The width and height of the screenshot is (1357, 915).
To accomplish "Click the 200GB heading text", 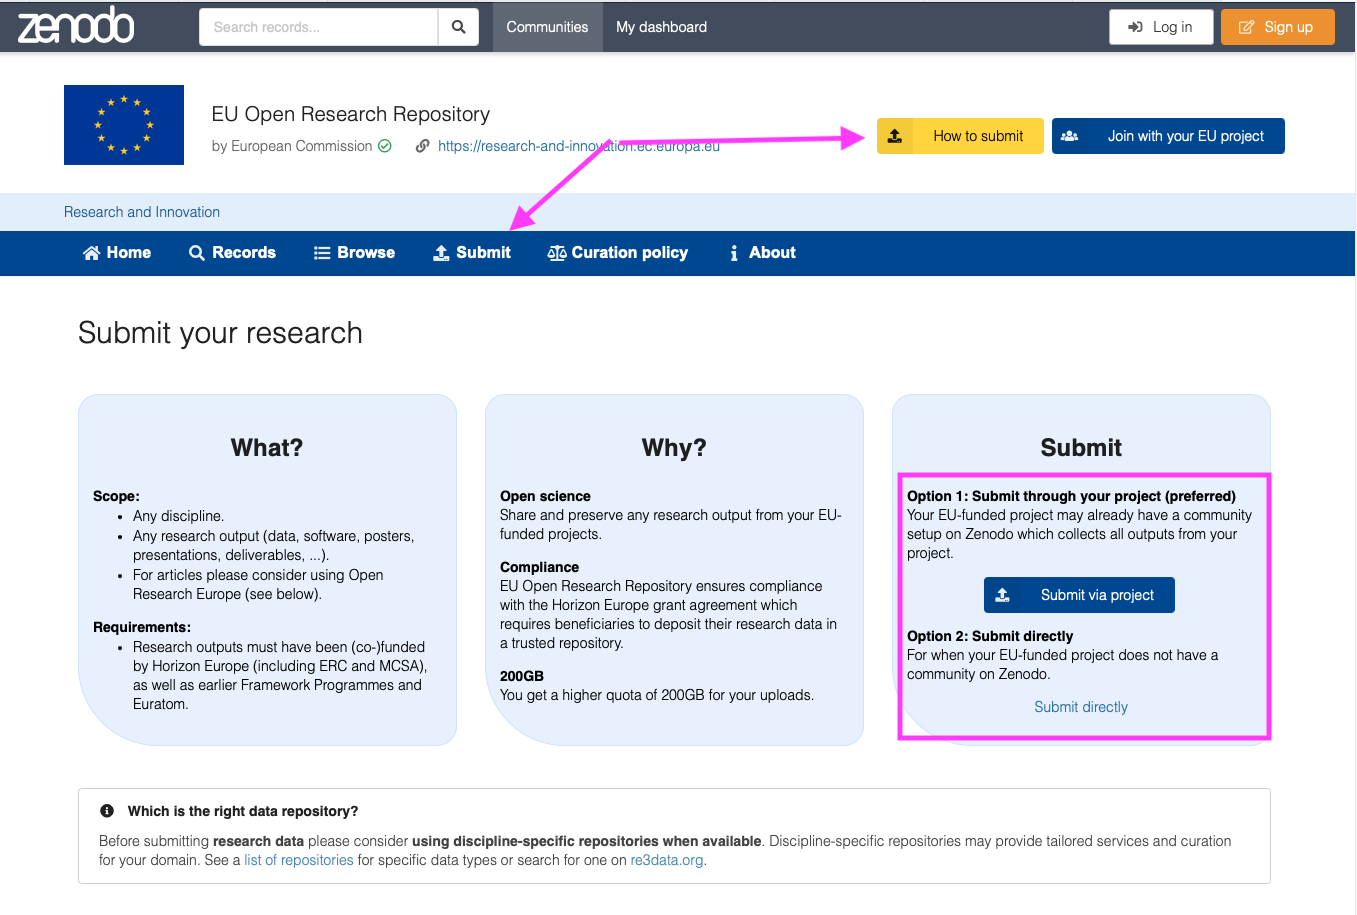I will (x=522, y=676).
